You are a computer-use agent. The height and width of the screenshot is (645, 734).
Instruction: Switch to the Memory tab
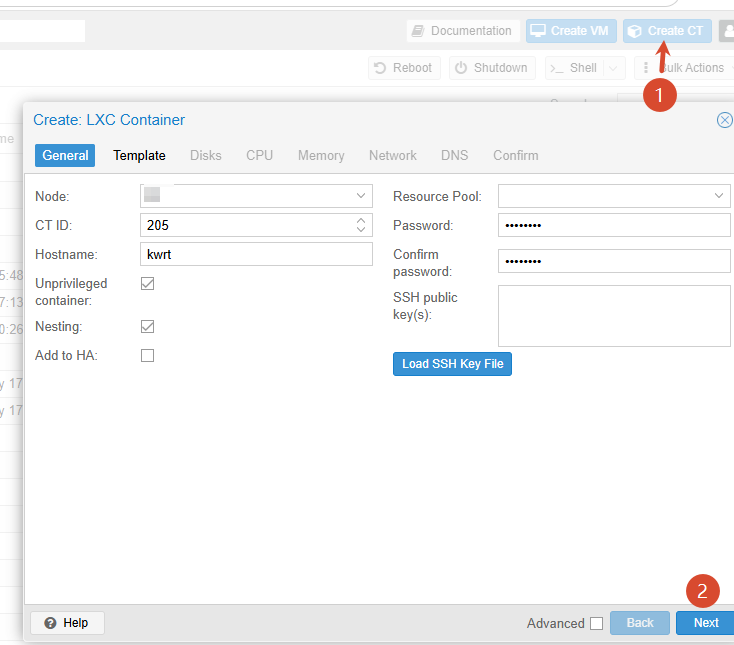point(321,155)
